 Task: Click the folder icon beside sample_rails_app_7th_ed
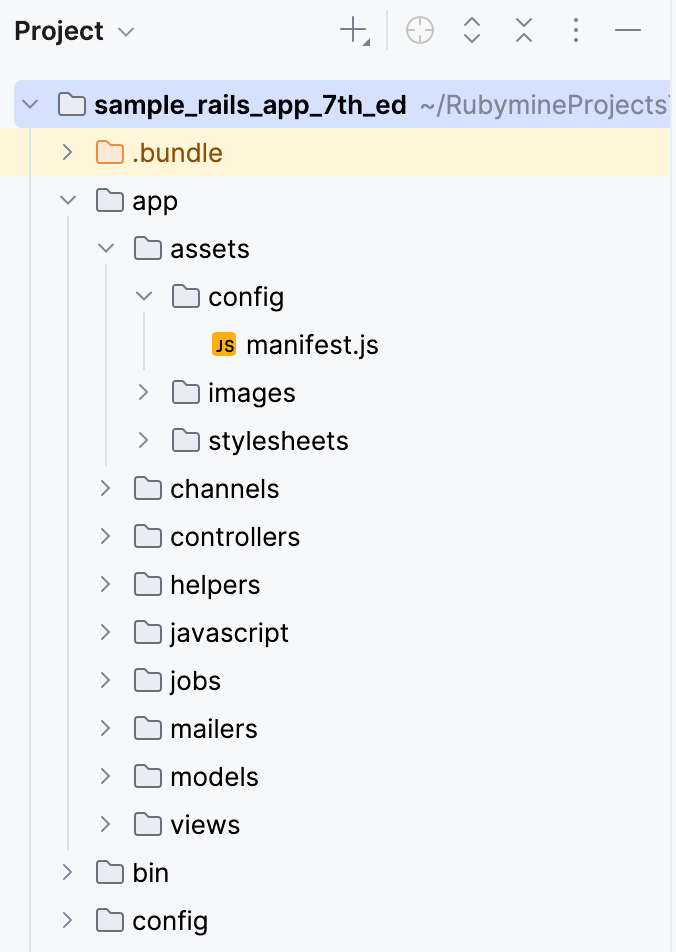(x=68, y=104)
